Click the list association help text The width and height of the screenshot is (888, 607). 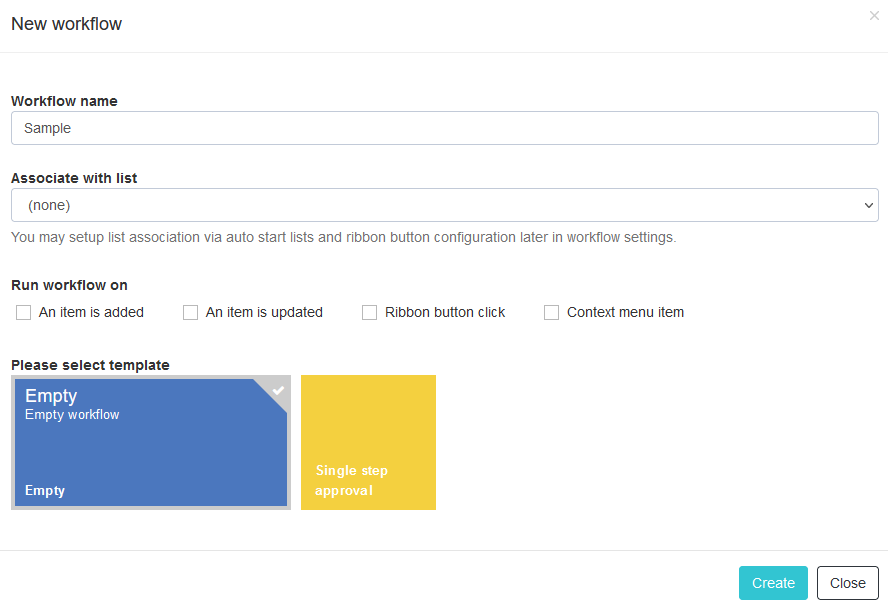pyautogui.click(x=343, y=237)
